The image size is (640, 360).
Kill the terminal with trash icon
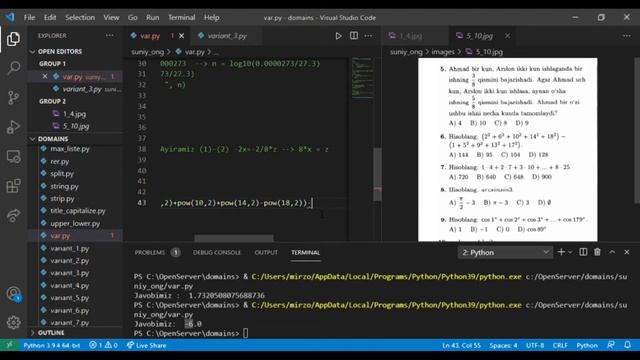[x=597, y=252]
